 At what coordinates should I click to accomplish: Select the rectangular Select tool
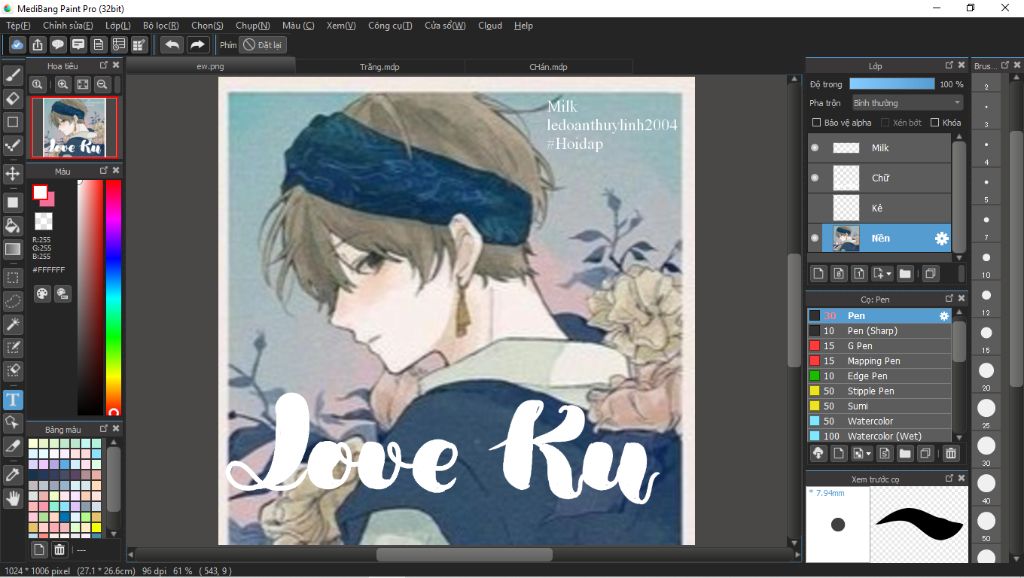[12, 278]
